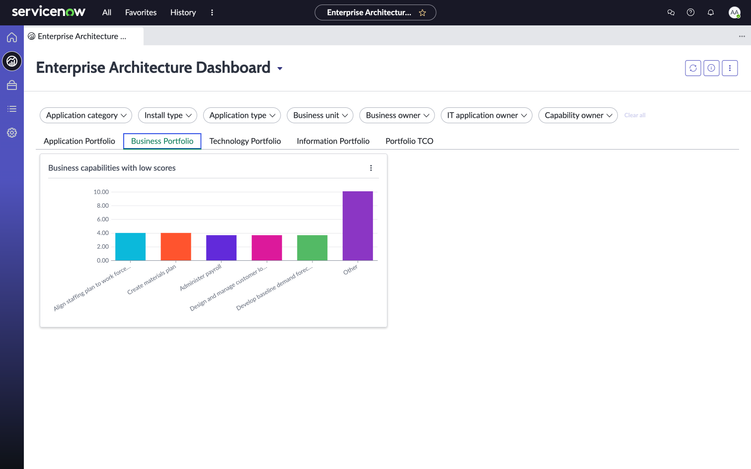Image resolution: width=751 pixels, height=469 pixels.
Task: Select the Business Portfolio tab
Action: click(162, 141)
